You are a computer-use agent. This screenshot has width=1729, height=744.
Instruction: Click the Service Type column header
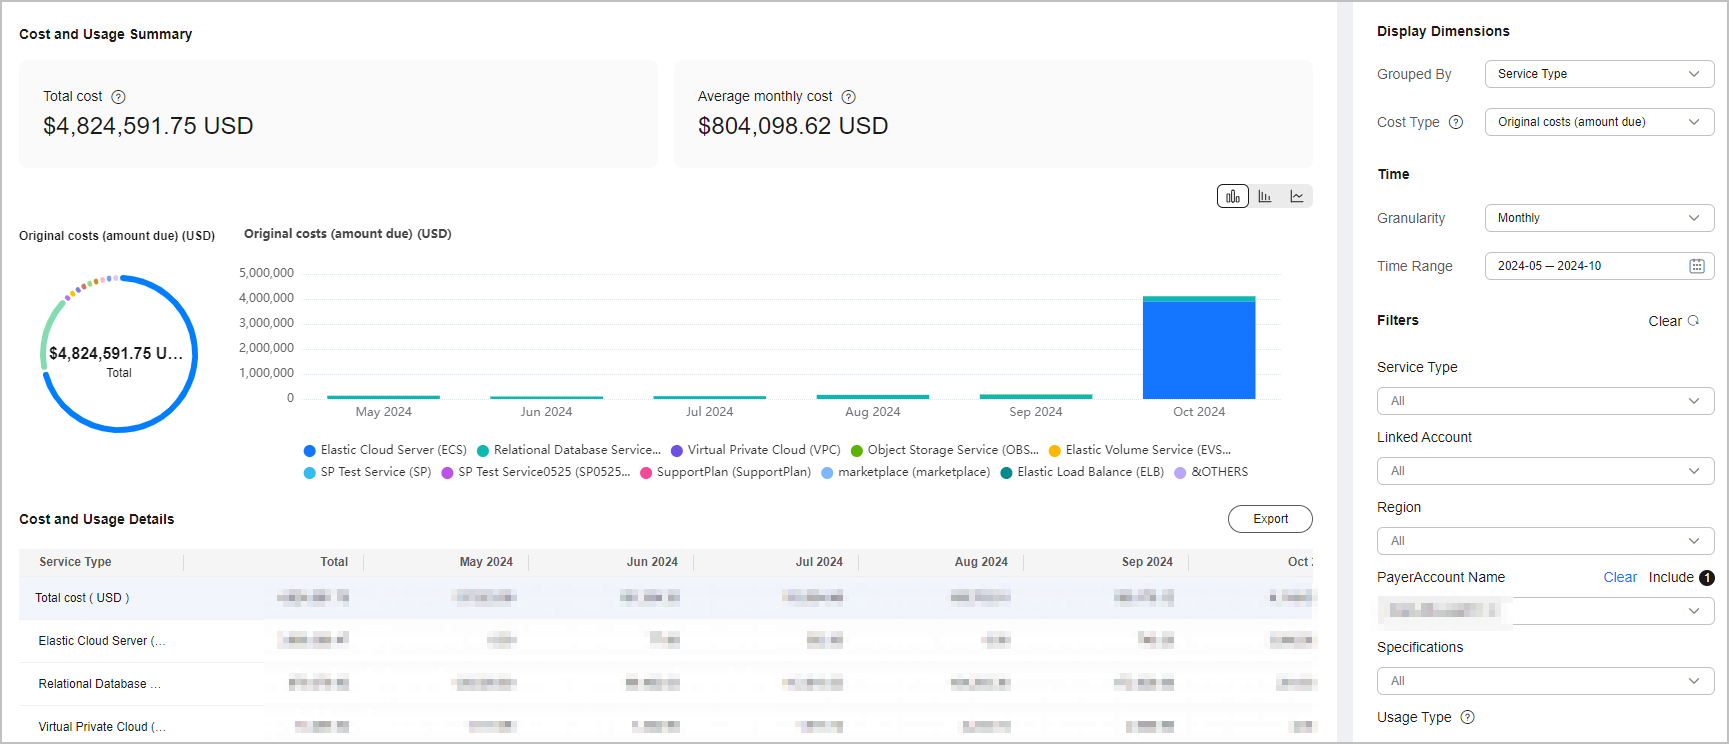pos(75,562)
